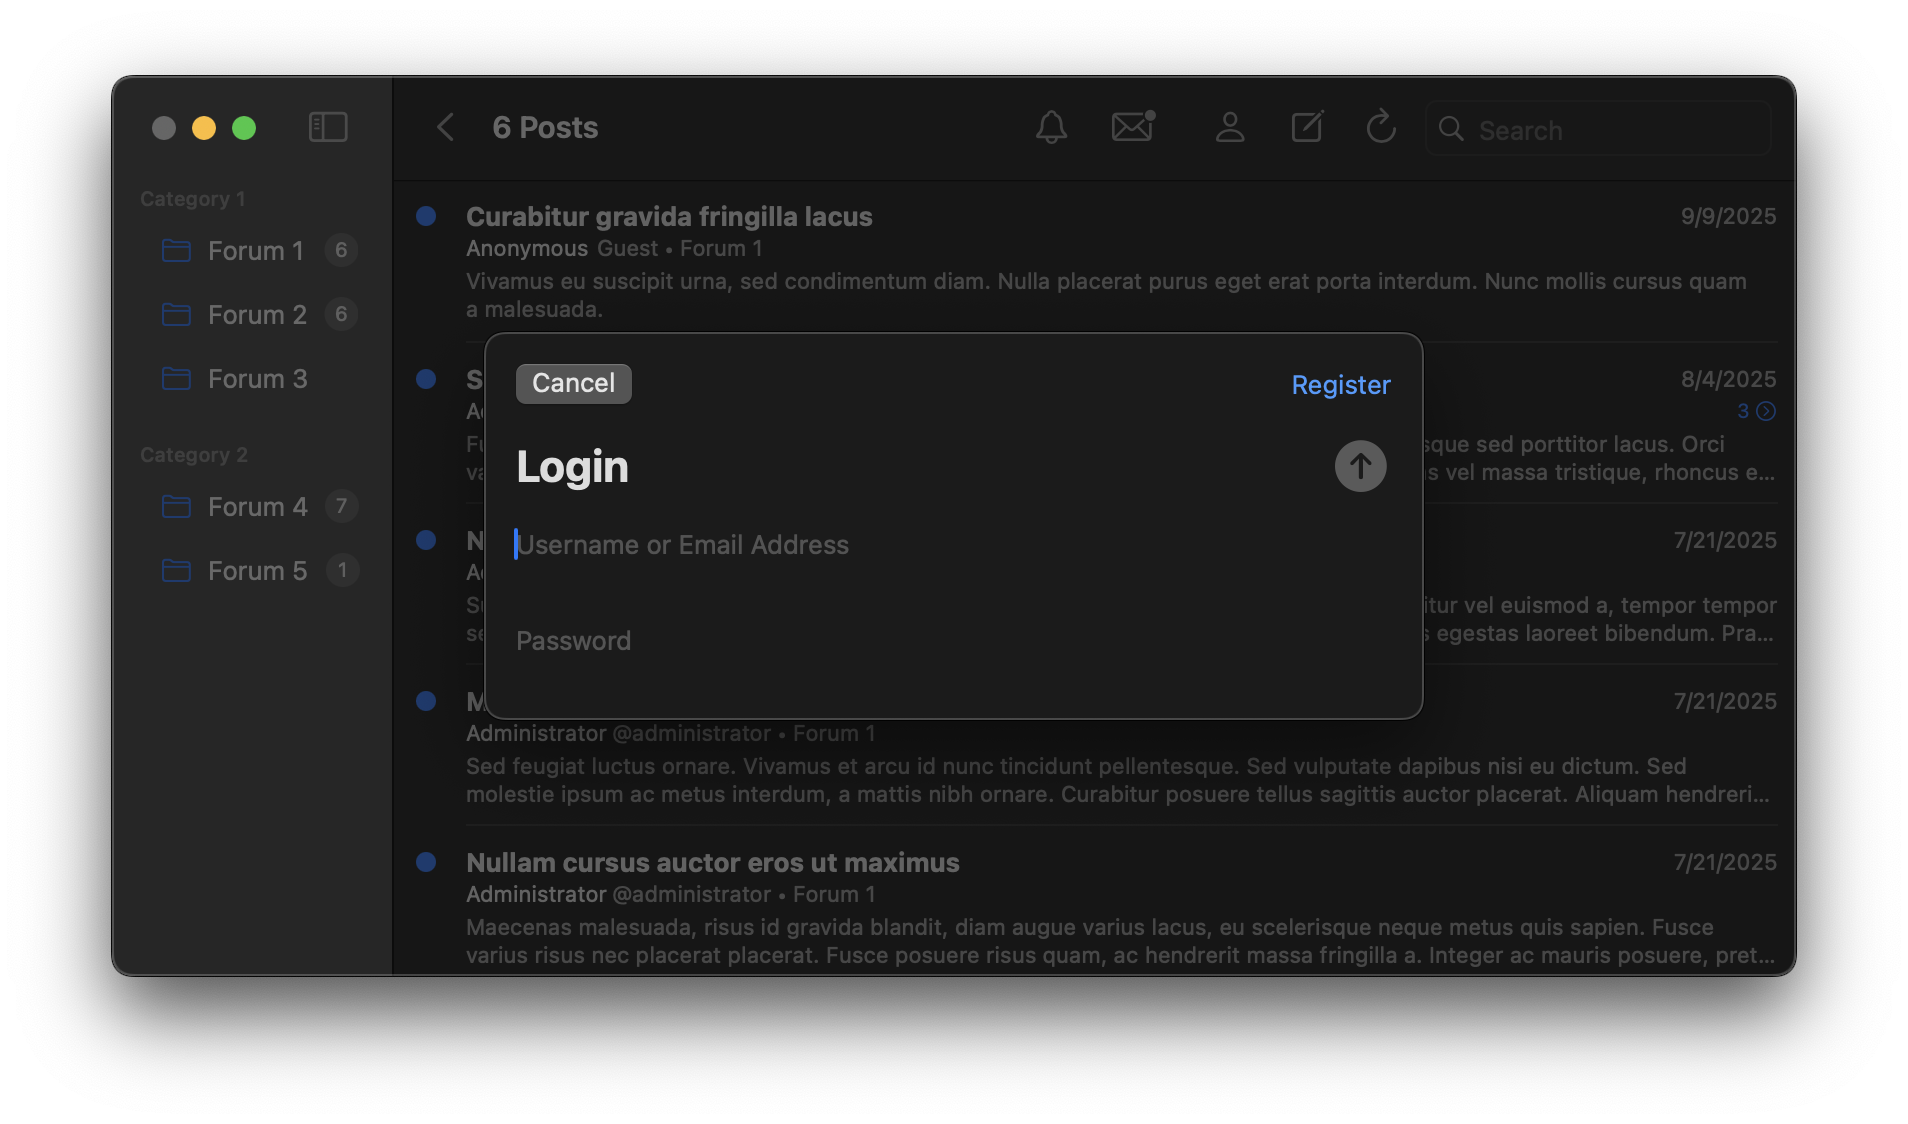
Task: Expand the 3 replies indicator
Action: tap(1756, 411)
